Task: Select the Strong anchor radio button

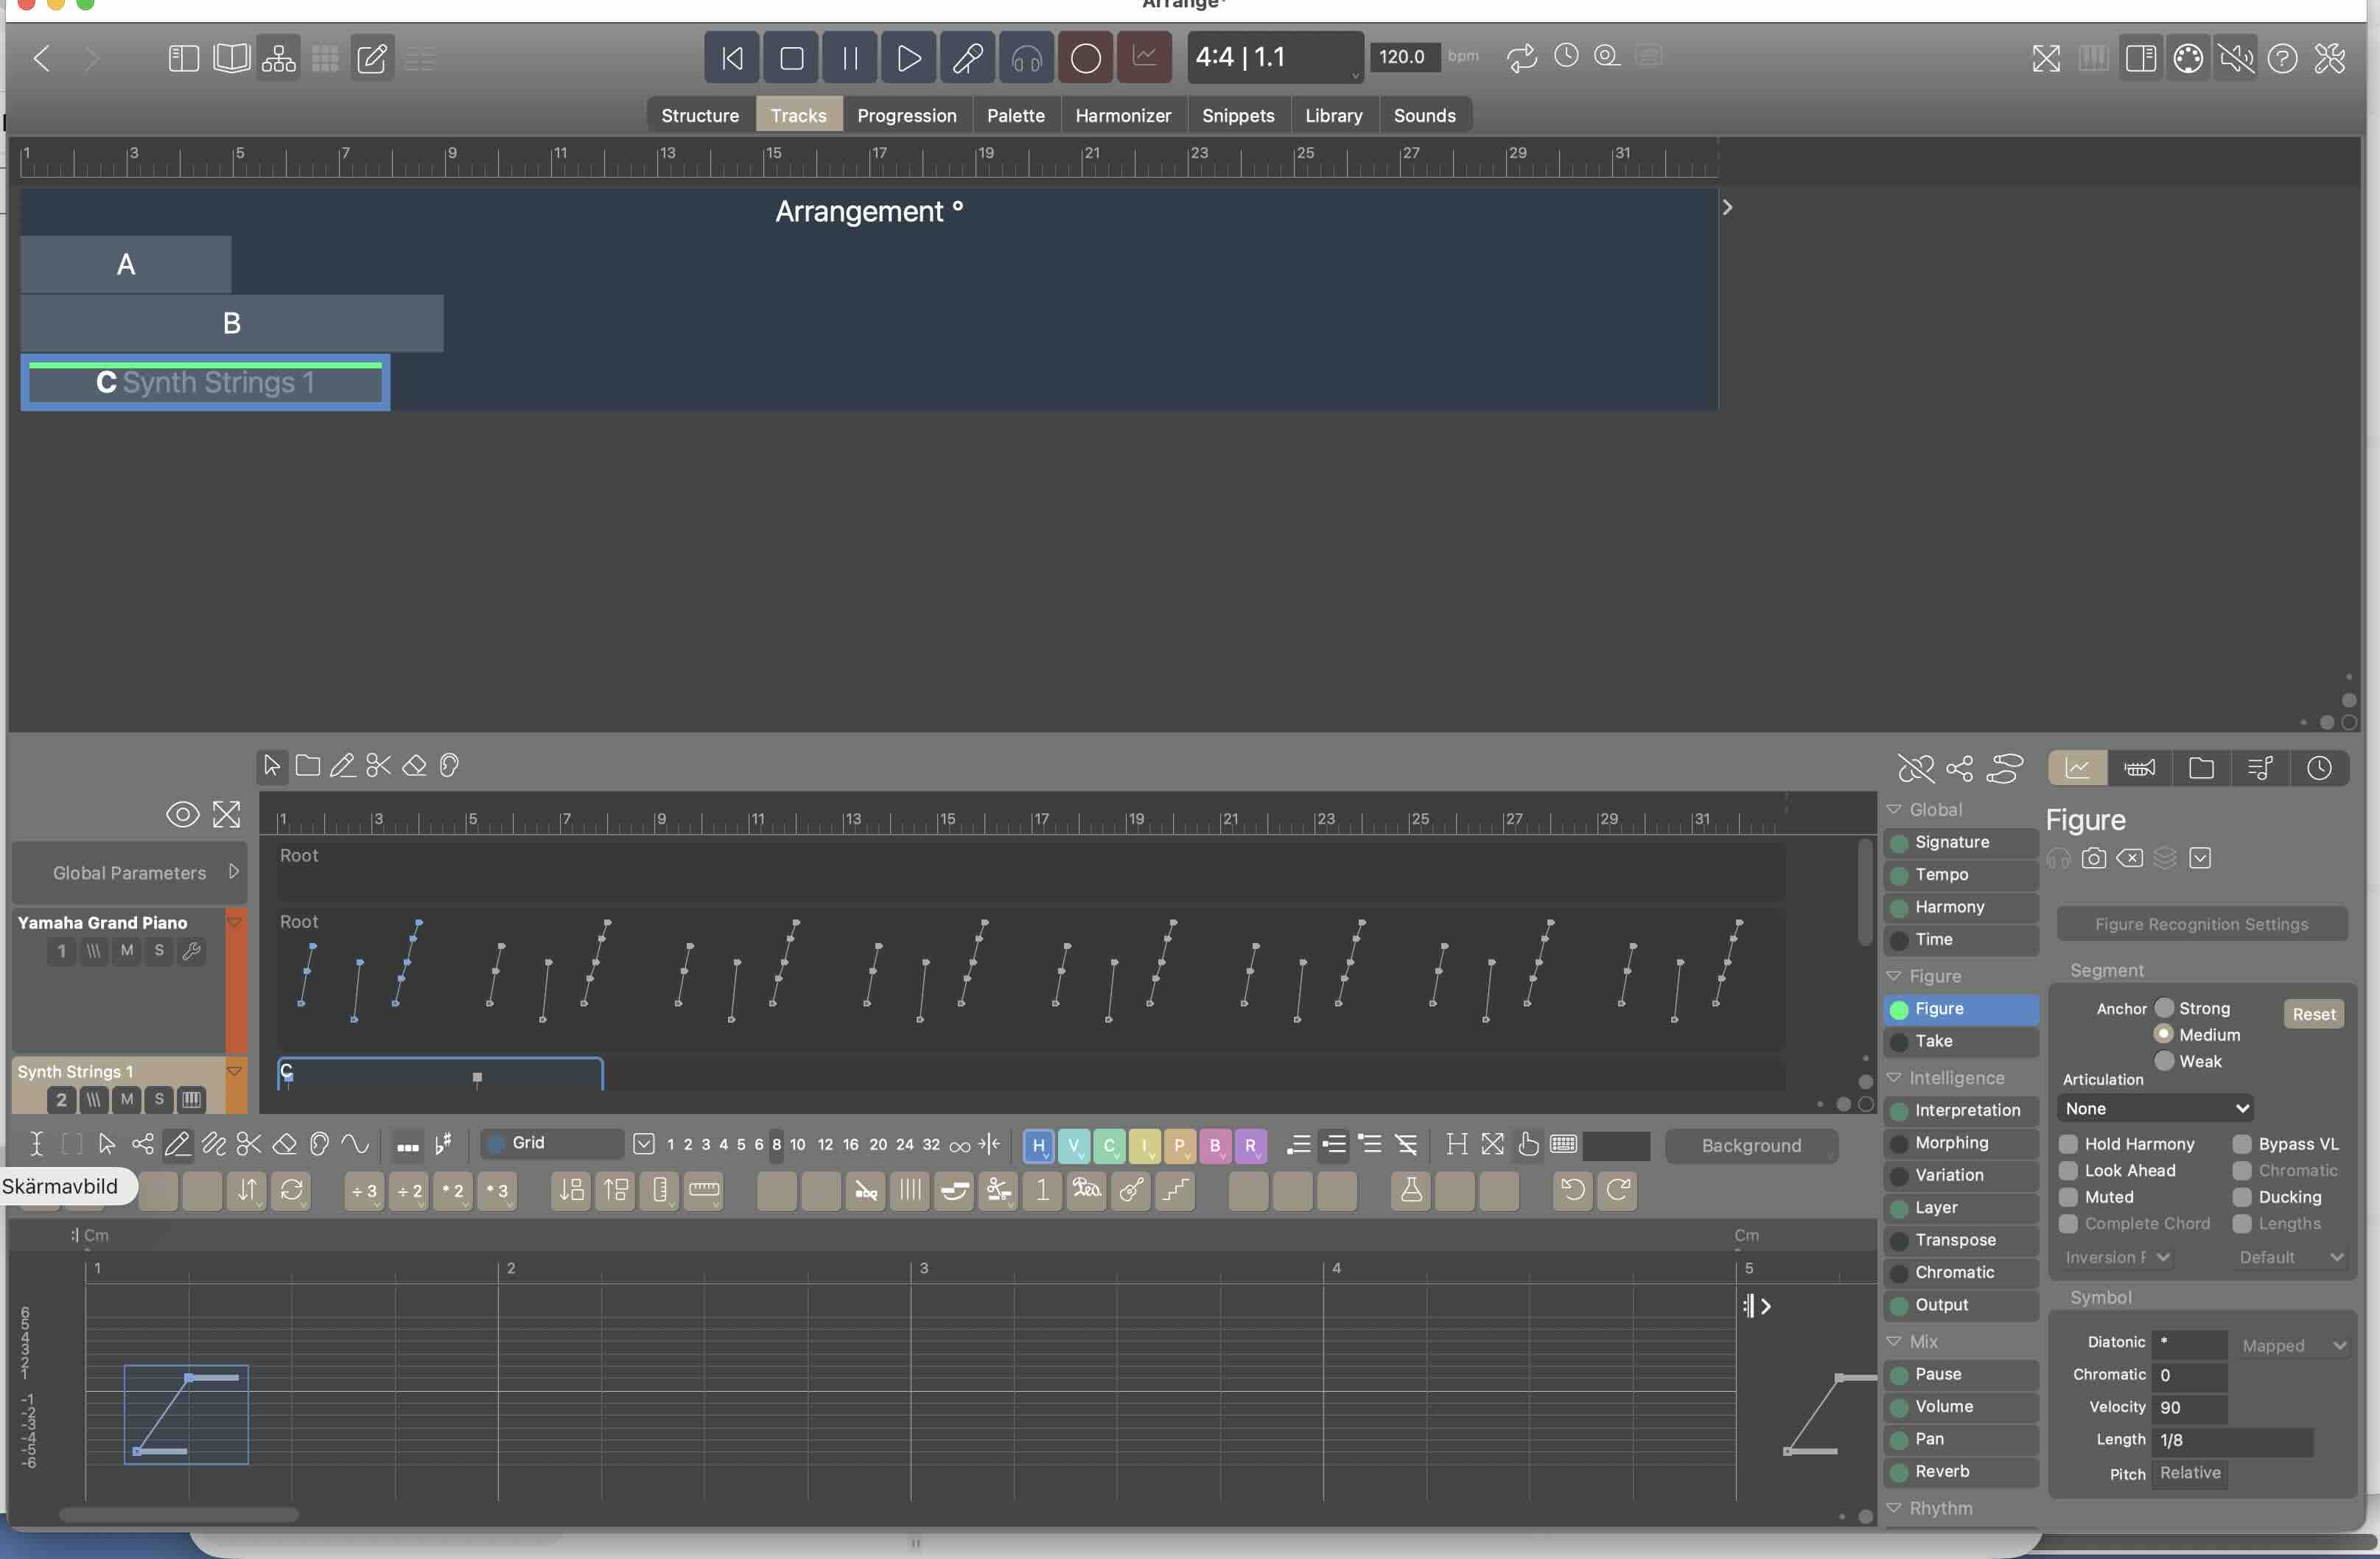Action: (2164, 1007)
